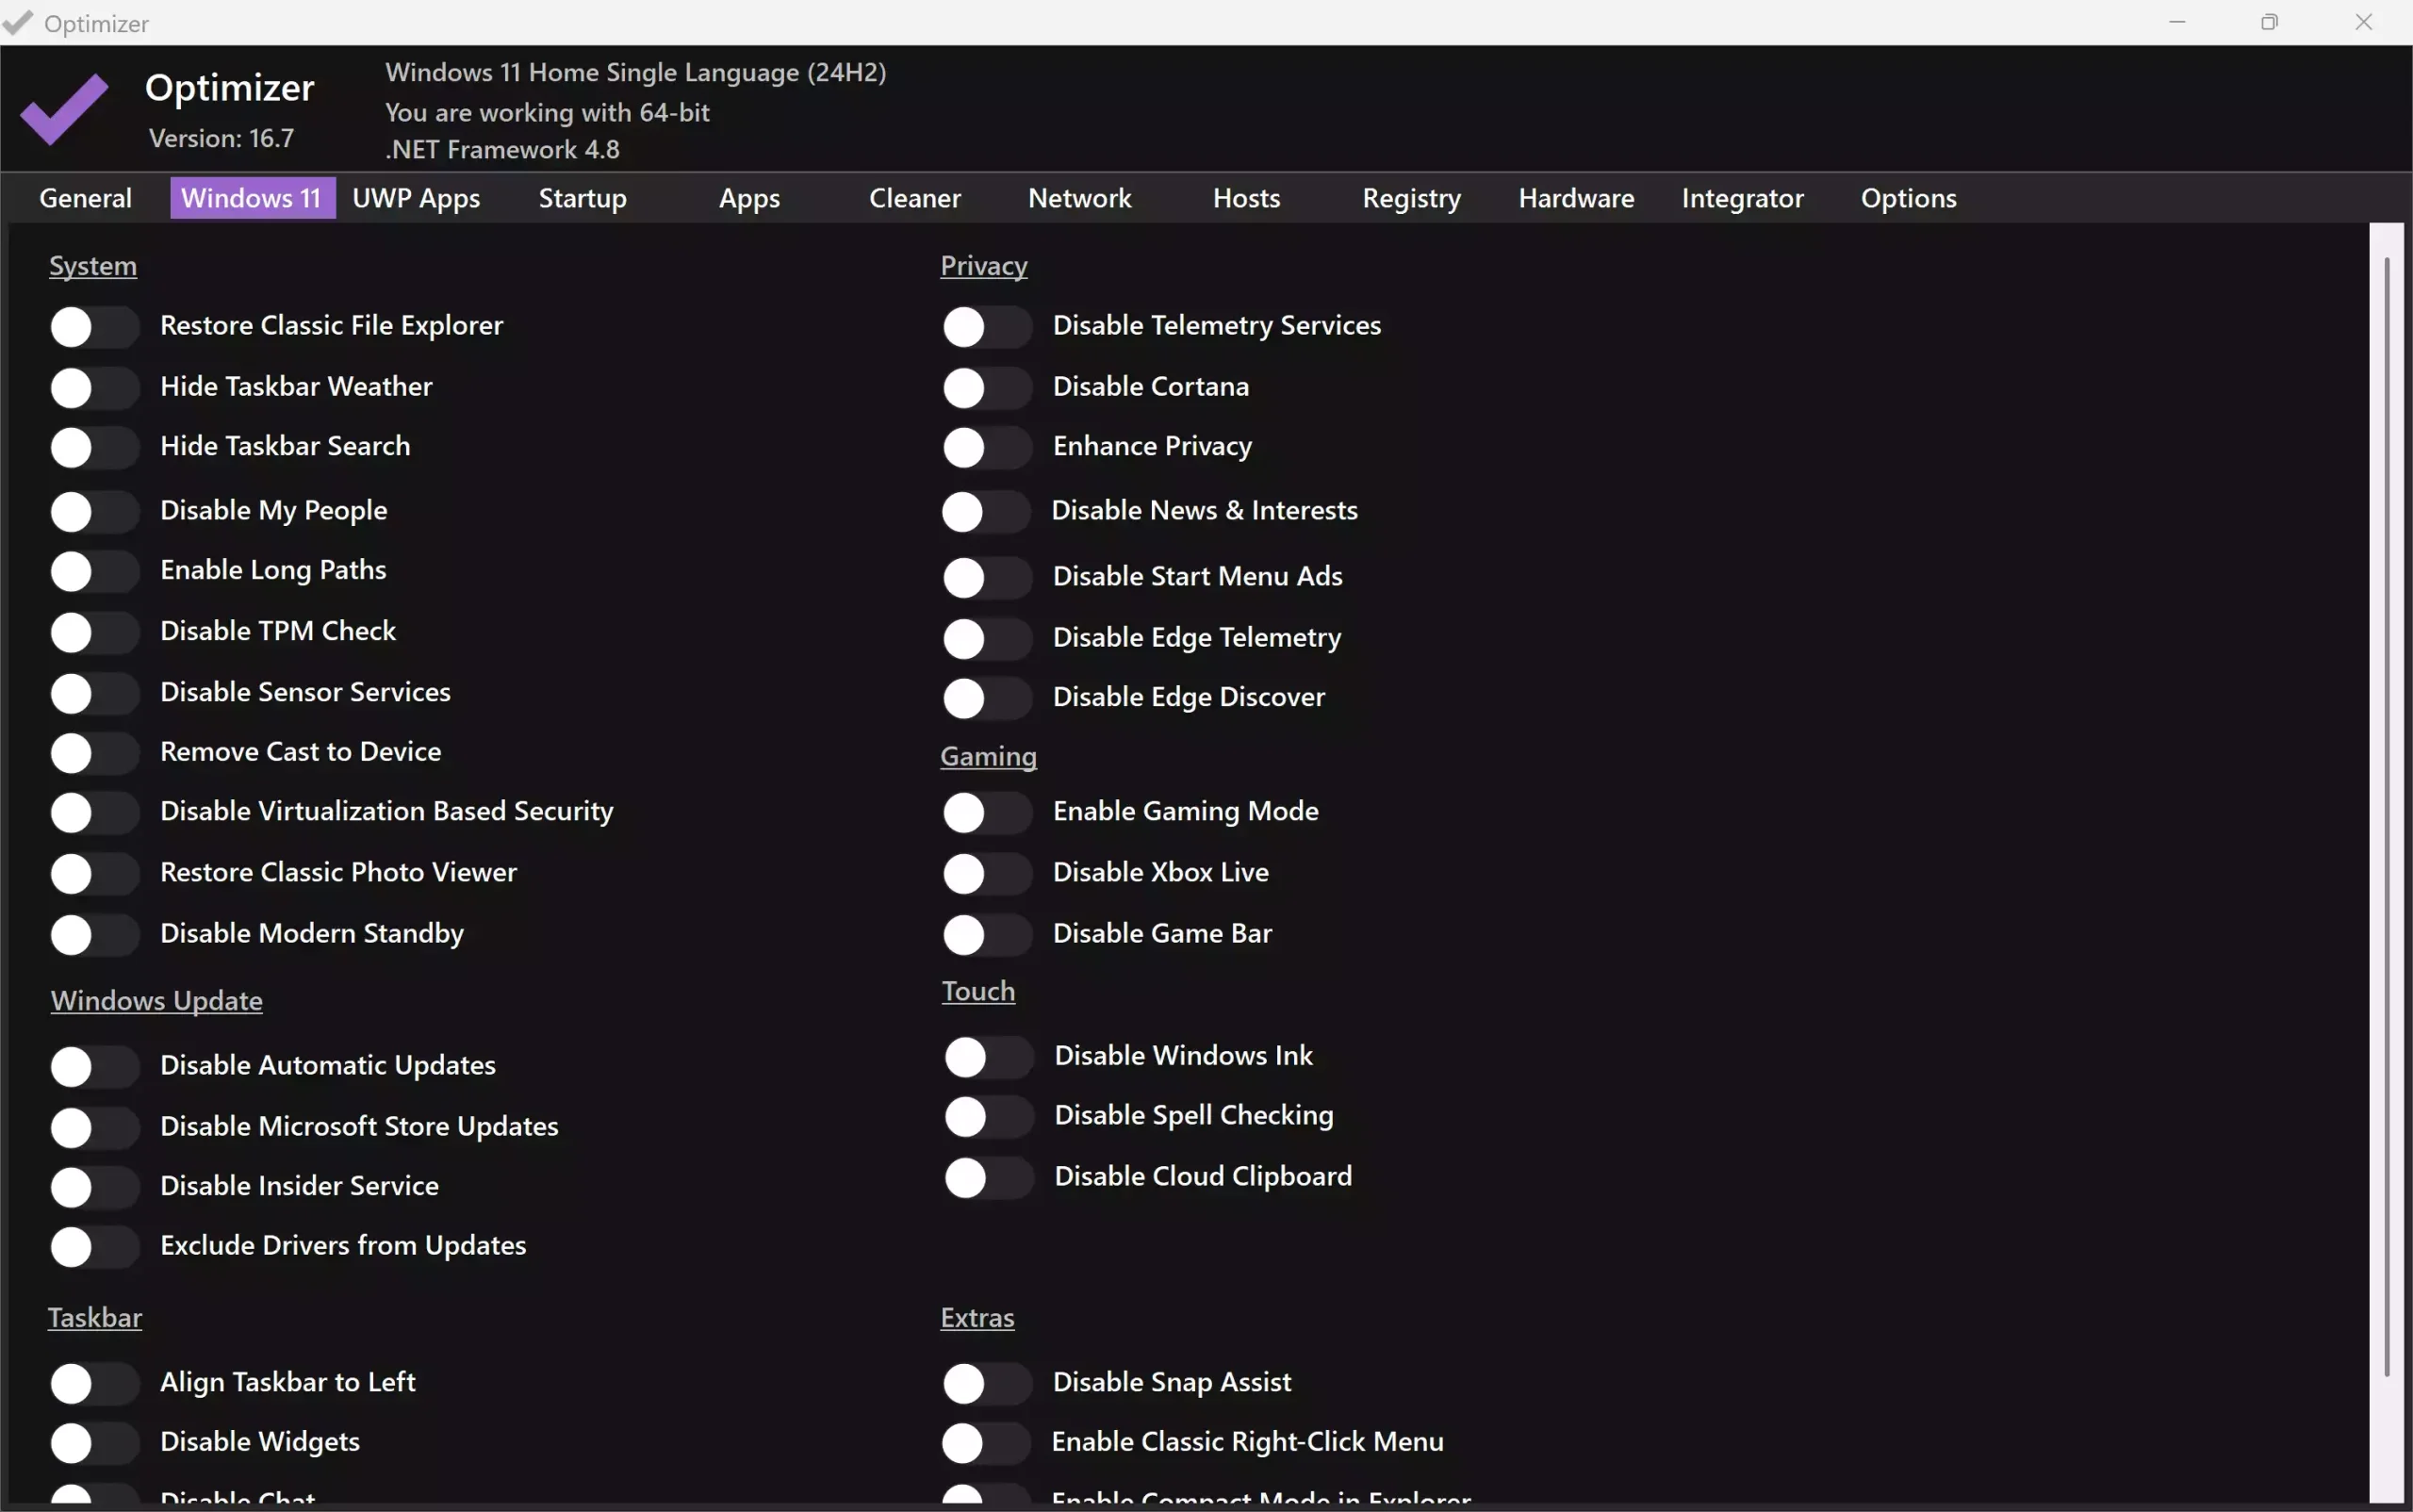Enable Disable Automatic Updates

[x=93, y=1065]
